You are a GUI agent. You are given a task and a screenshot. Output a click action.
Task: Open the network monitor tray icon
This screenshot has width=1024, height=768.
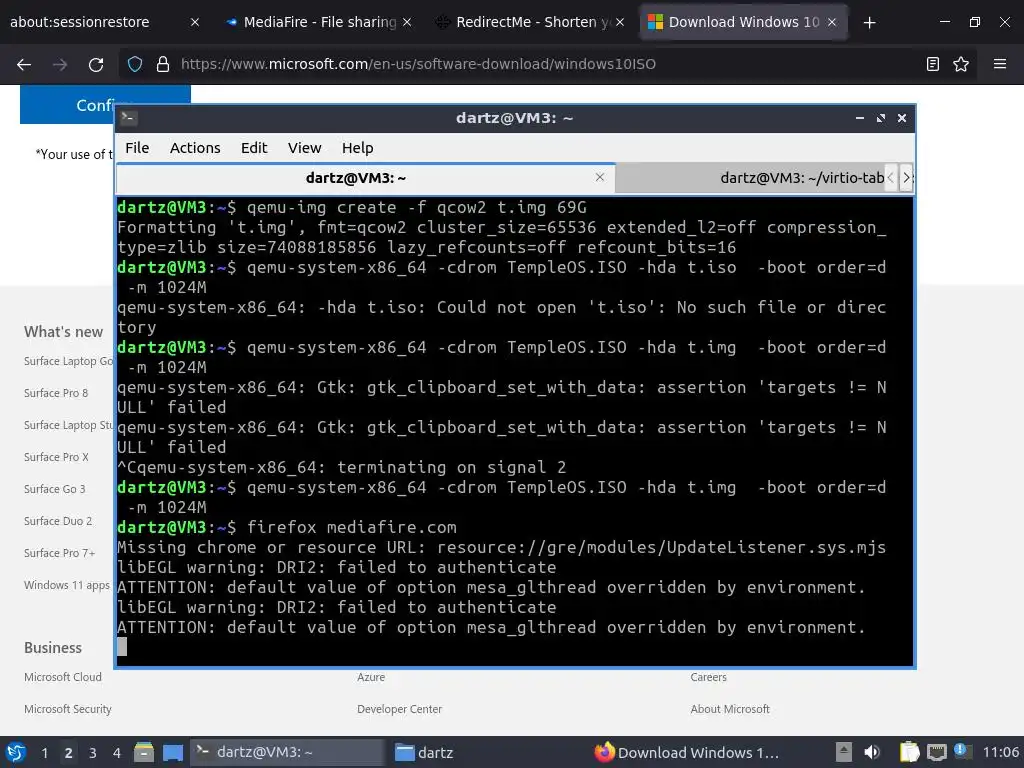click(x=936, y=752)
